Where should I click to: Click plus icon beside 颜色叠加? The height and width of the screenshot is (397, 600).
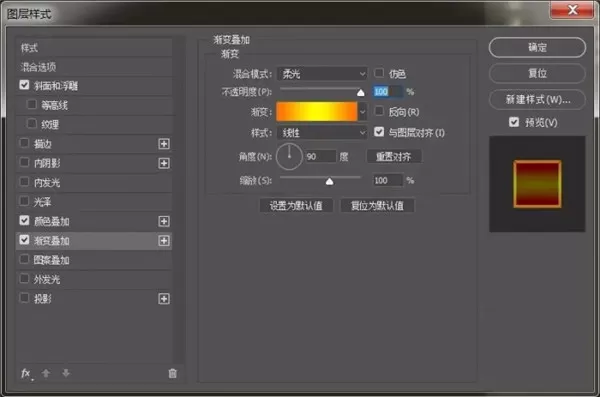(164, 221)
